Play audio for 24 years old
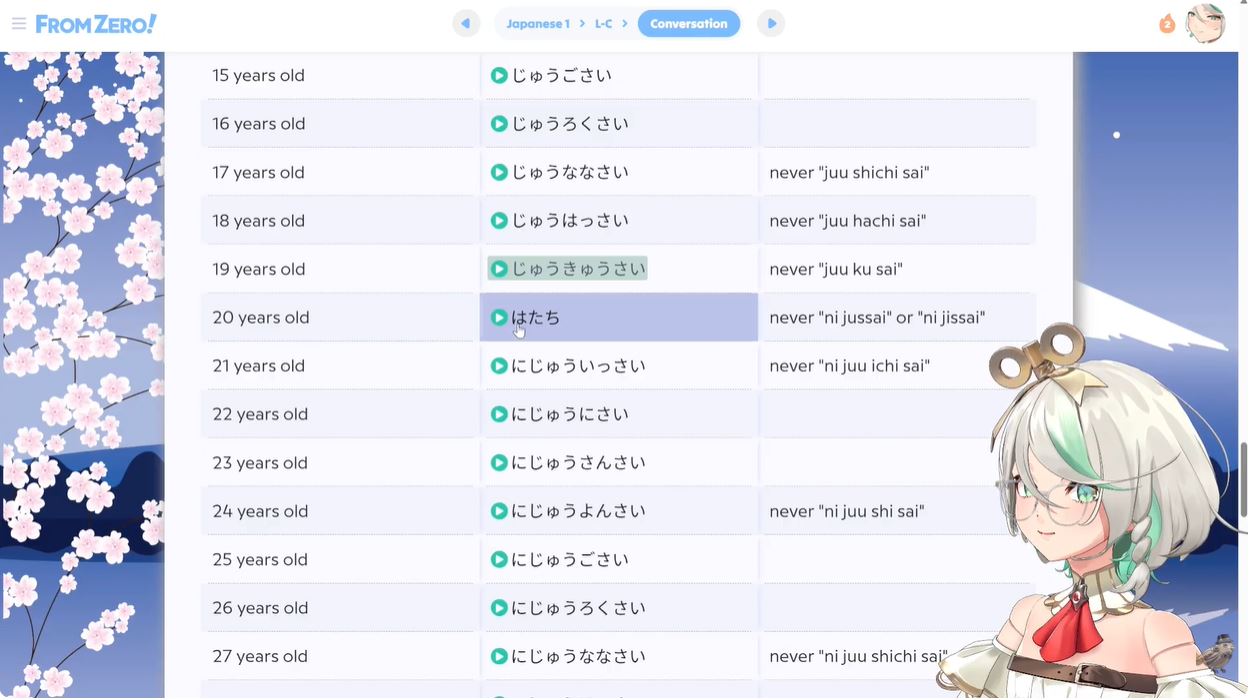Image resolution: width=1249 pixels, height=700 pixels. 499,511
